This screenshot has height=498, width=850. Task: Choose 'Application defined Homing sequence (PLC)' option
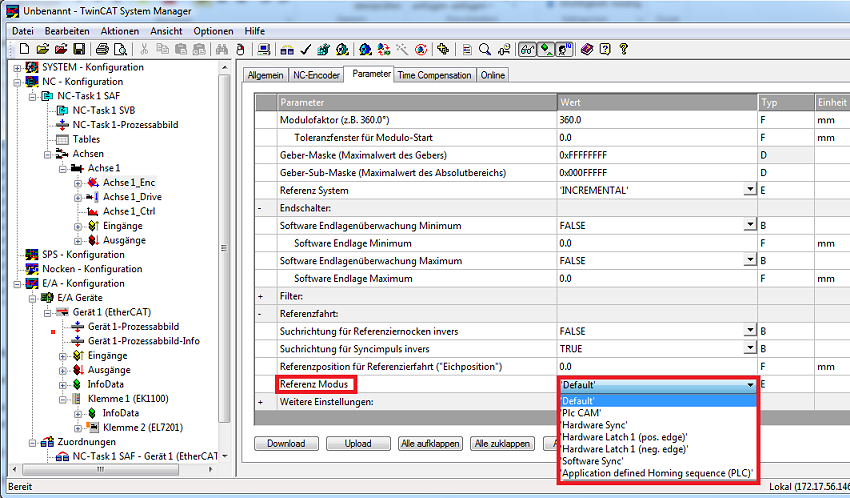point(658,473)
